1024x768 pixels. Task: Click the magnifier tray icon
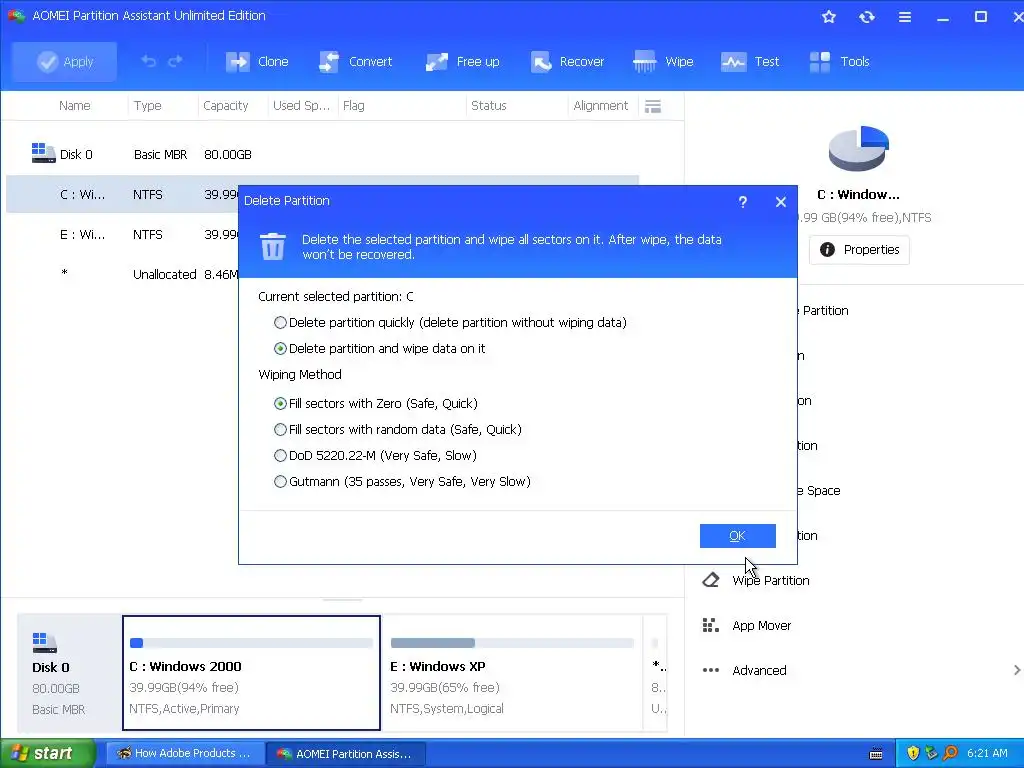point(950,754)
